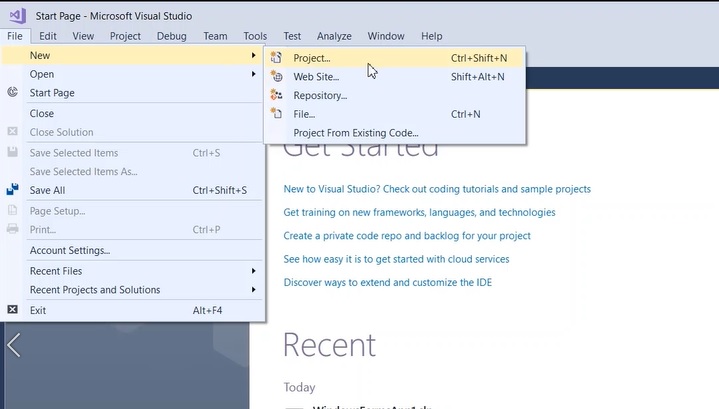
Task: Open extend and customize the IDE link
Action: [387, 282]
